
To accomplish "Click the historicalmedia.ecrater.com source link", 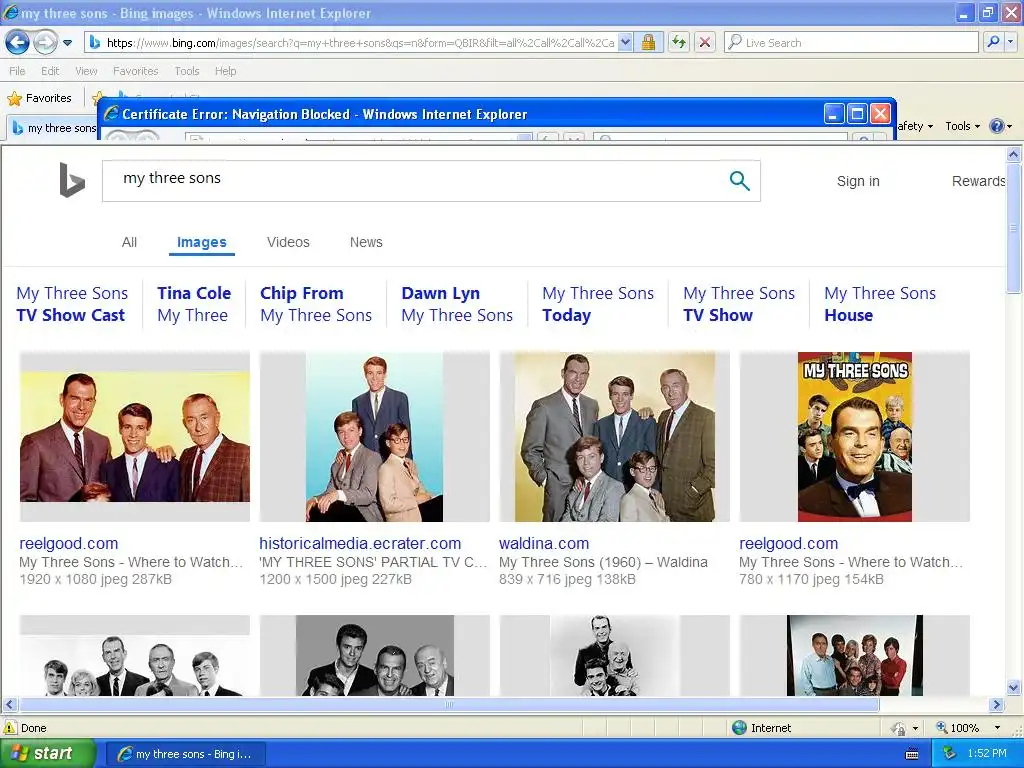I will (x=360, y=543).
